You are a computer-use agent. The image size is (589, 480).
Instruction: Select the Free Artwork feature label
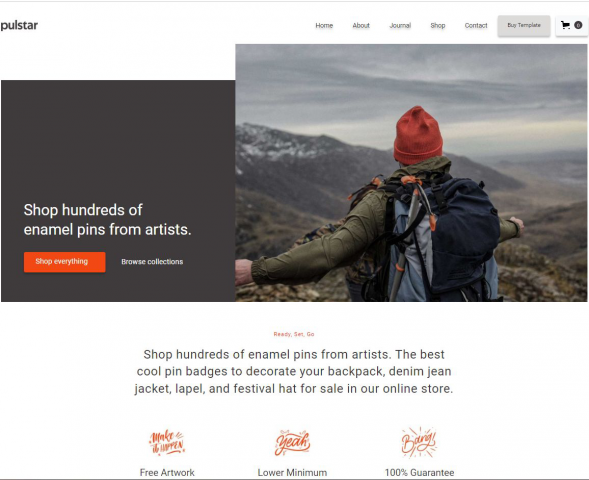(167, 472)
